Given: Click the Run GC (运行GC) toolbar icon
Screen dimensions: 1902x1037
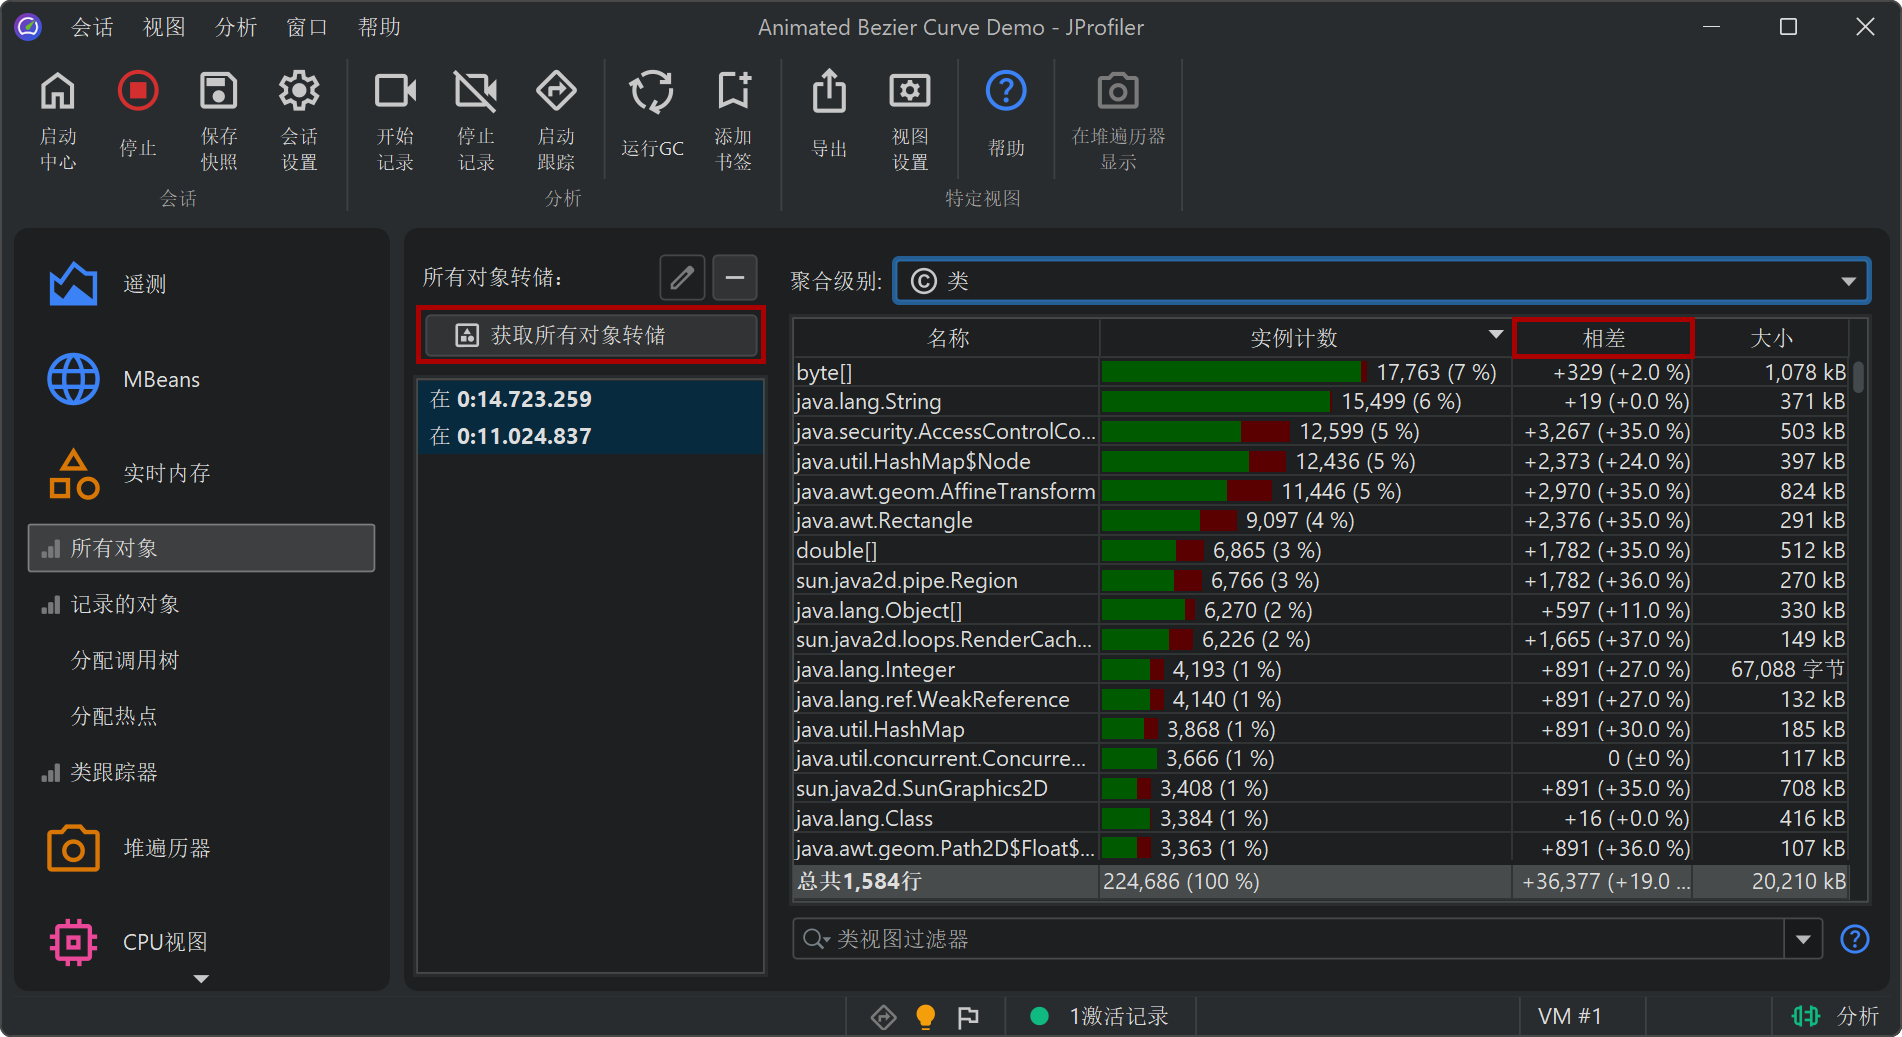Looking at the screenshot, I should coord(651,93).
